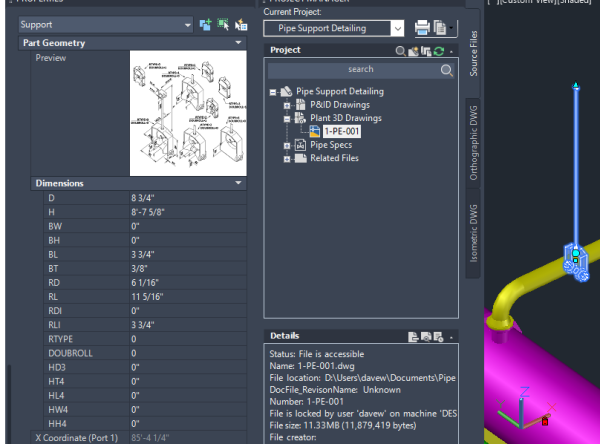Switch to the Isometric DWG tab
The height and width of the screenshot is (444, 600).
(x=473, y=233)
